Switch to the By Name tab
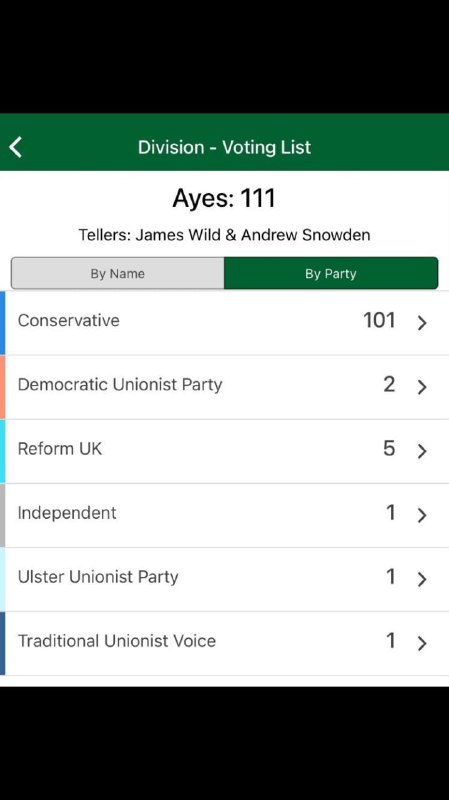 [118, 273]
